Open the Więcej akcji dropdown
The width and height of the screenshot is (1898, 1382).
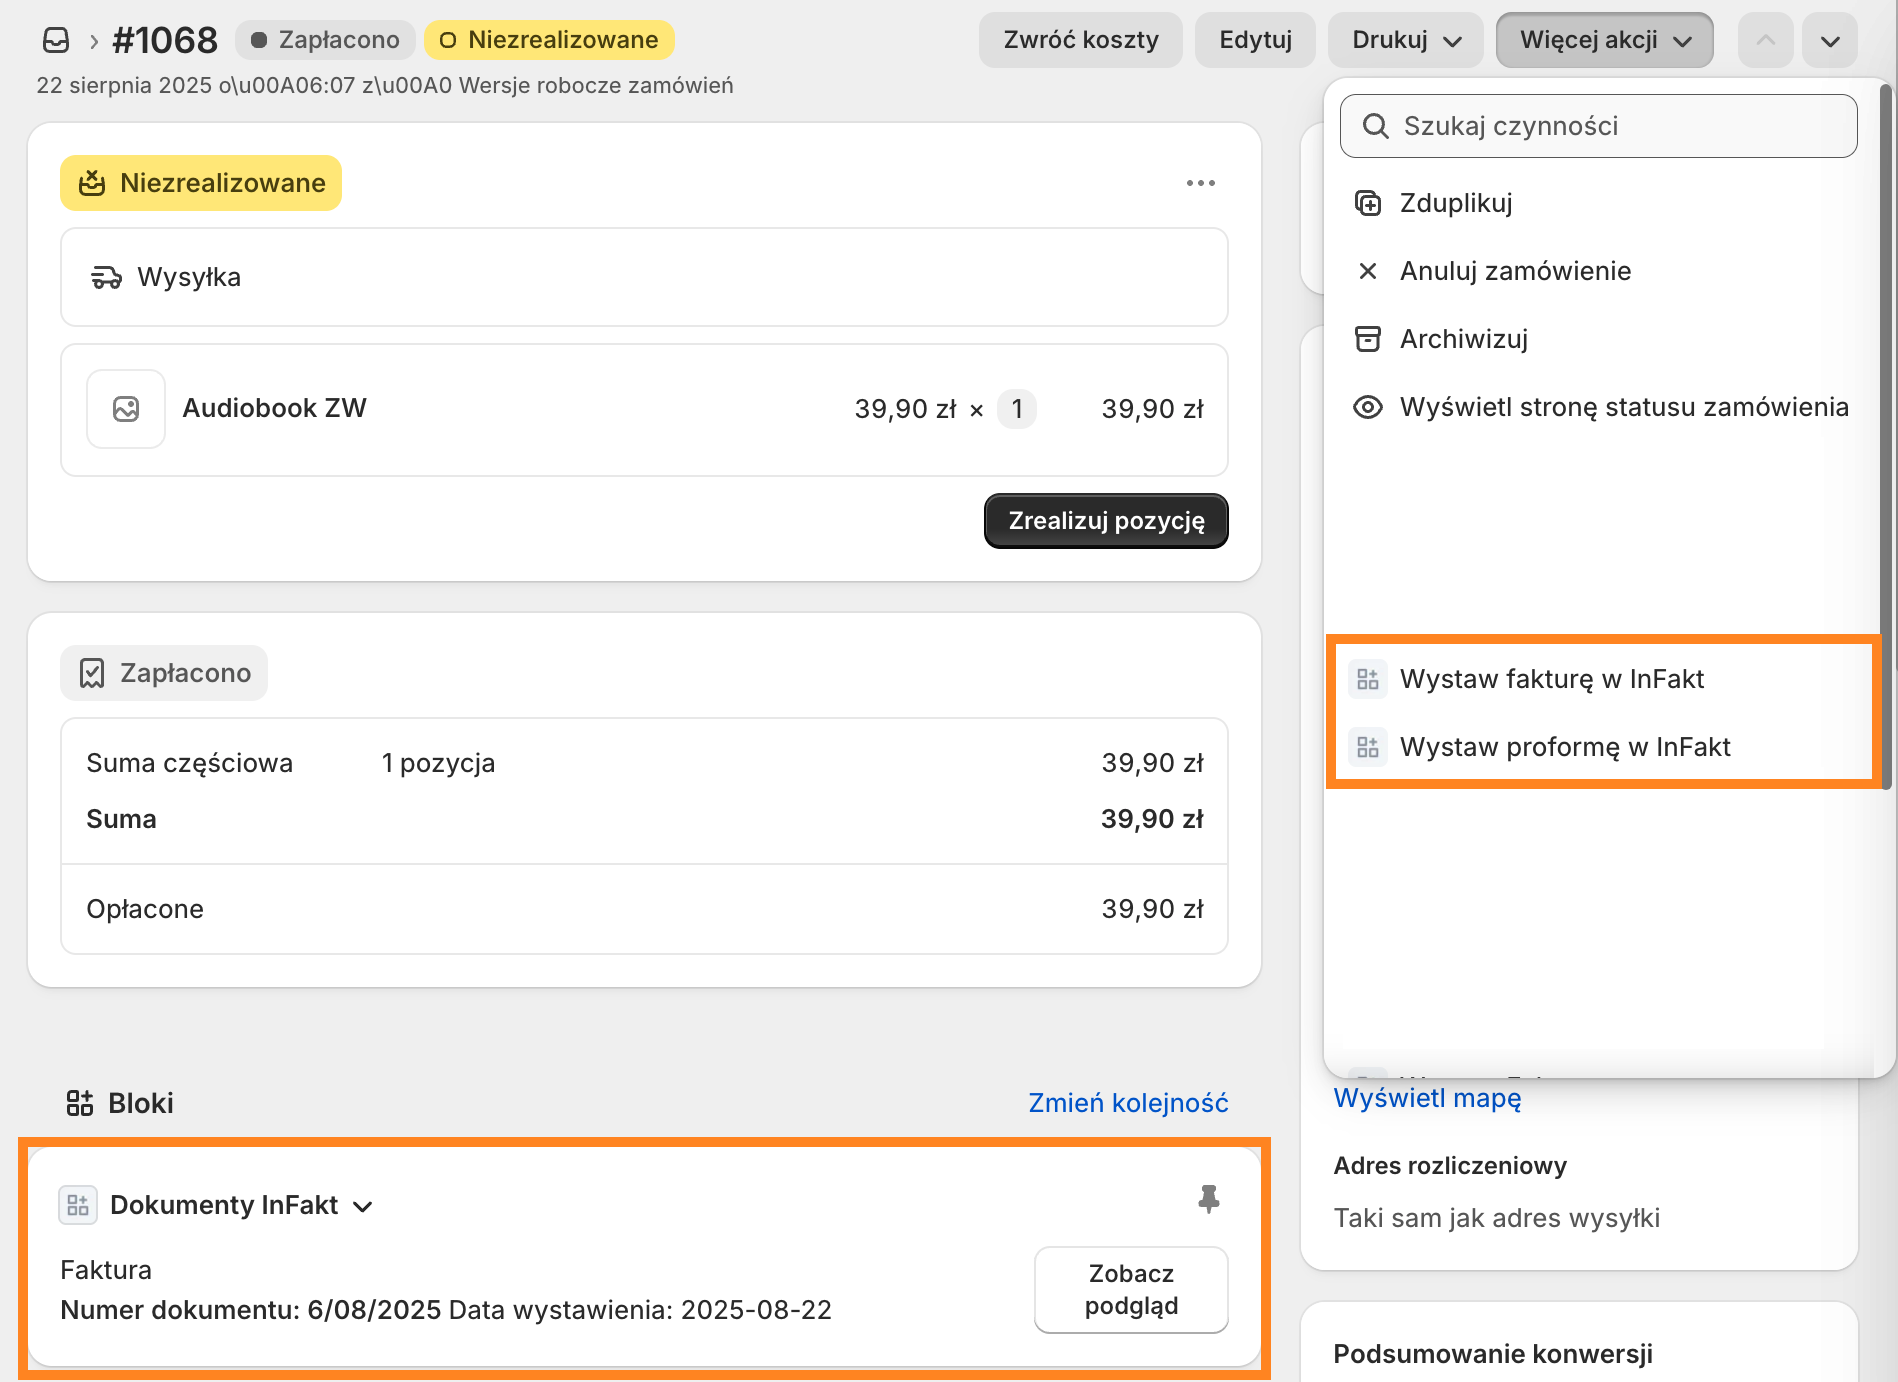click(1604, 40)
